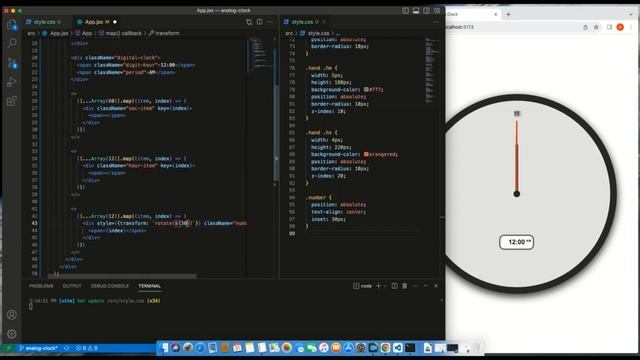Screen dimensions: 640x360
Task: Toggle the secondary sidebar layout icon
Action: click(x=427, y=11)
